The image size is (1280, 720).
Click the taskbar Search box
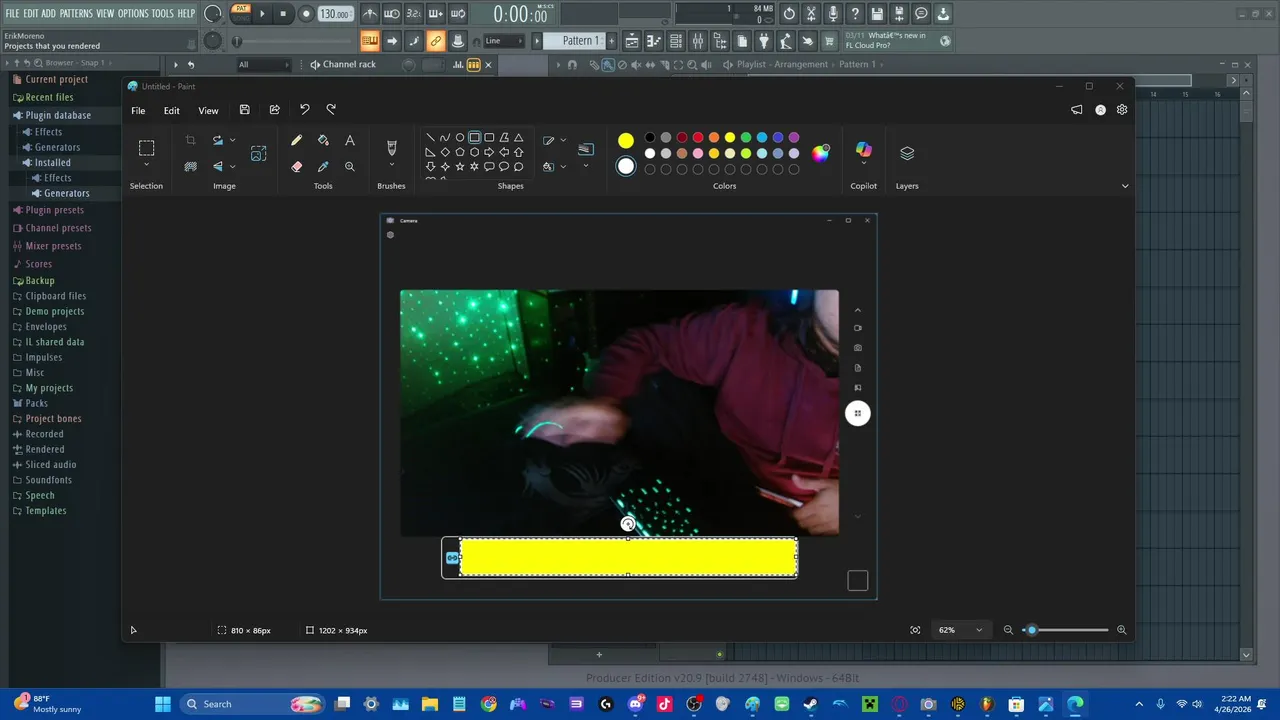pos(253,704)
